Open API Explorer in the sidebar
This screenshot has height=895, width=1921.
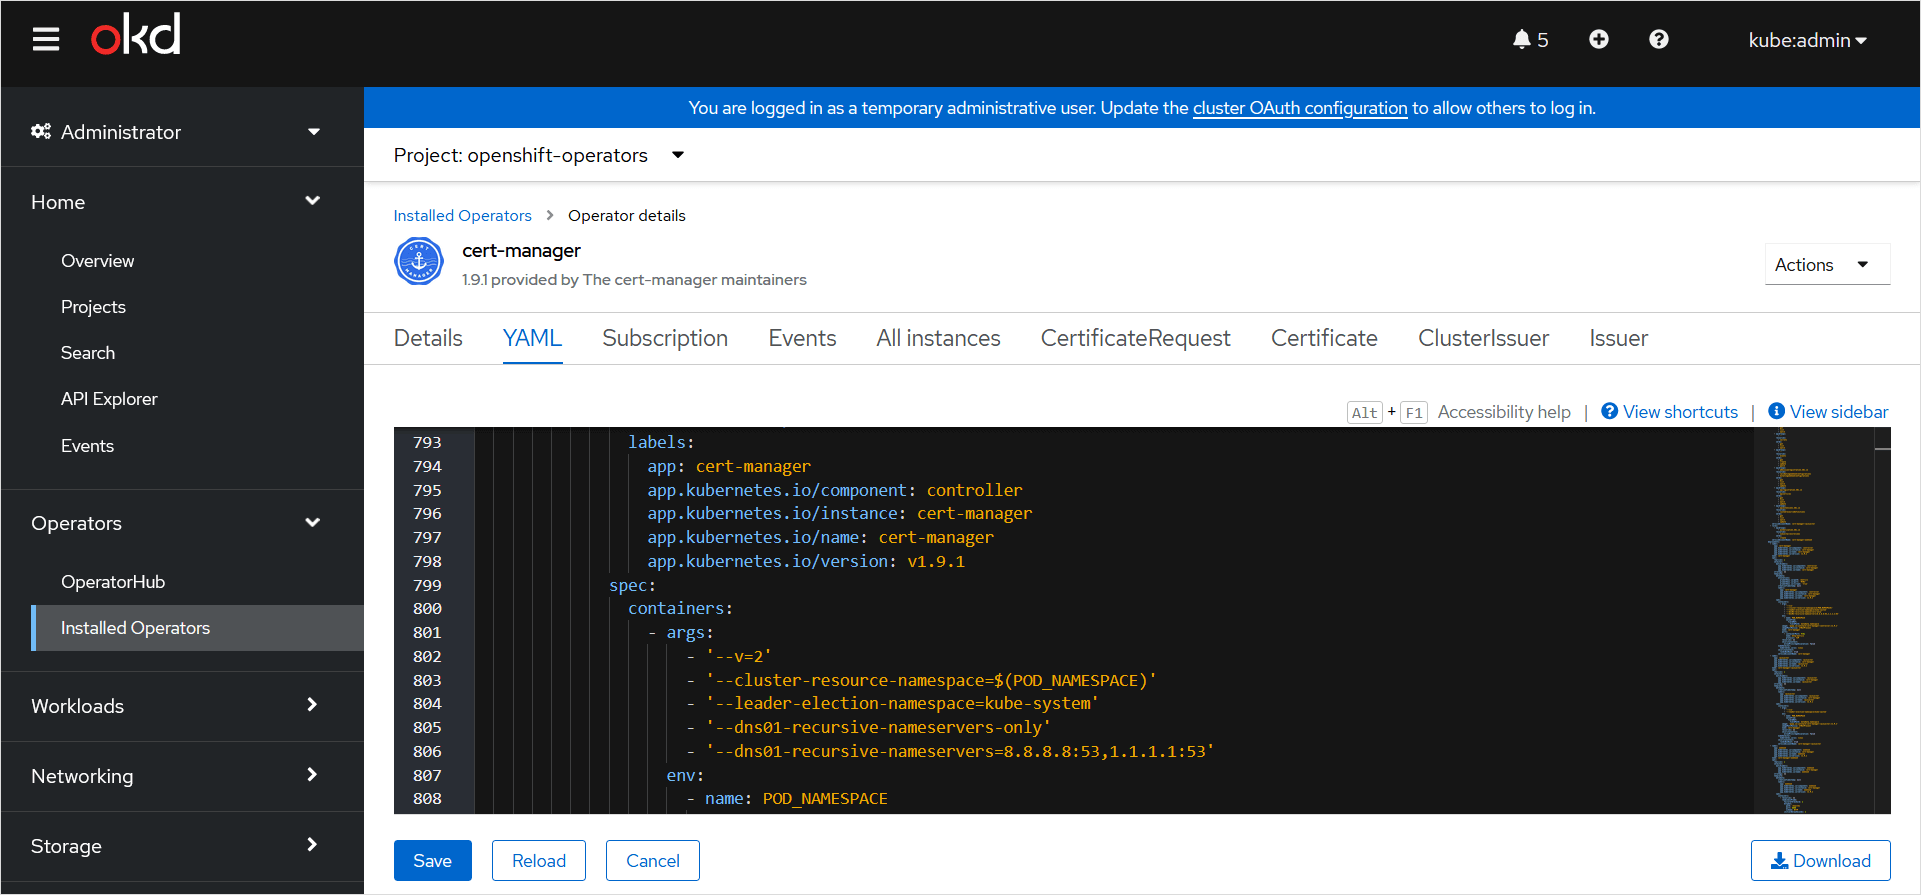[x=109, y=399]
